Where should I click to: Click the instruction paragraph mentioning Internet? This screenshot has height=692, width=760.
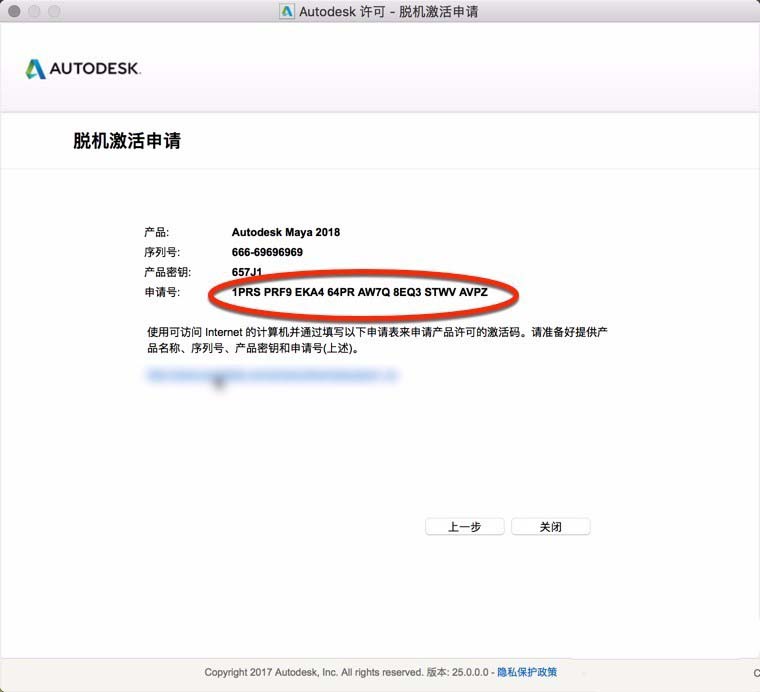pos(377,340)
